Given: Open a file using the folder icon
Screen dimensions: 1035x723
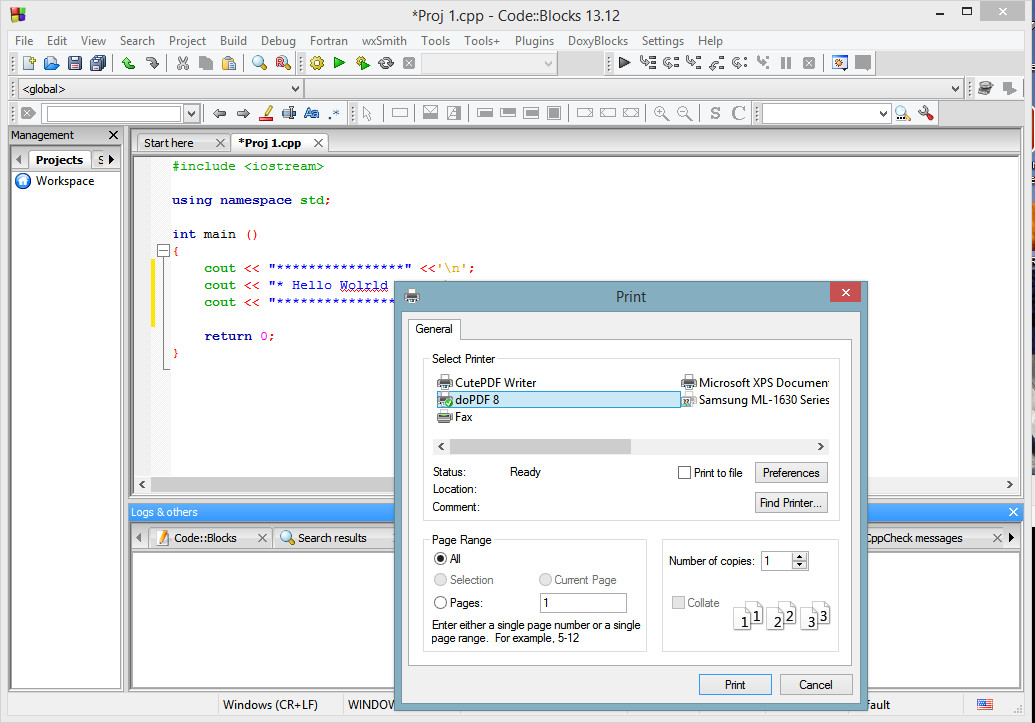Looking at the screenshot, I should coord(51,63).
